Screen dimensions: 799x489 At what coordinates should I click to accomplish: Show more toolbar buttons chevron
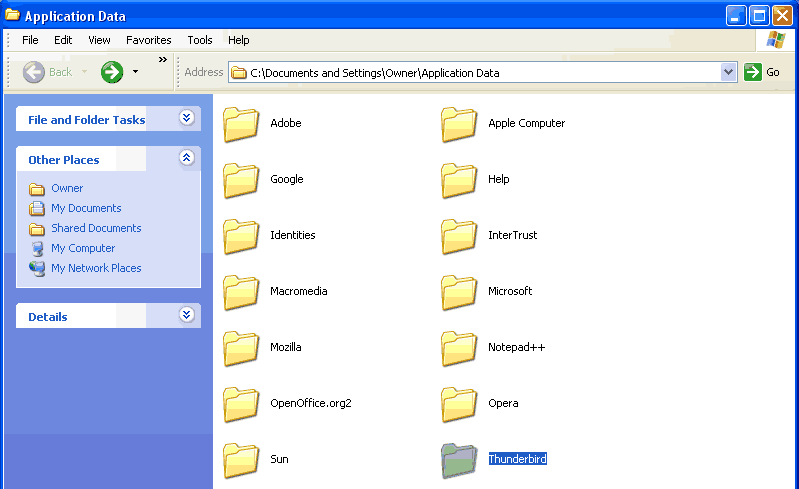point(163,60)
